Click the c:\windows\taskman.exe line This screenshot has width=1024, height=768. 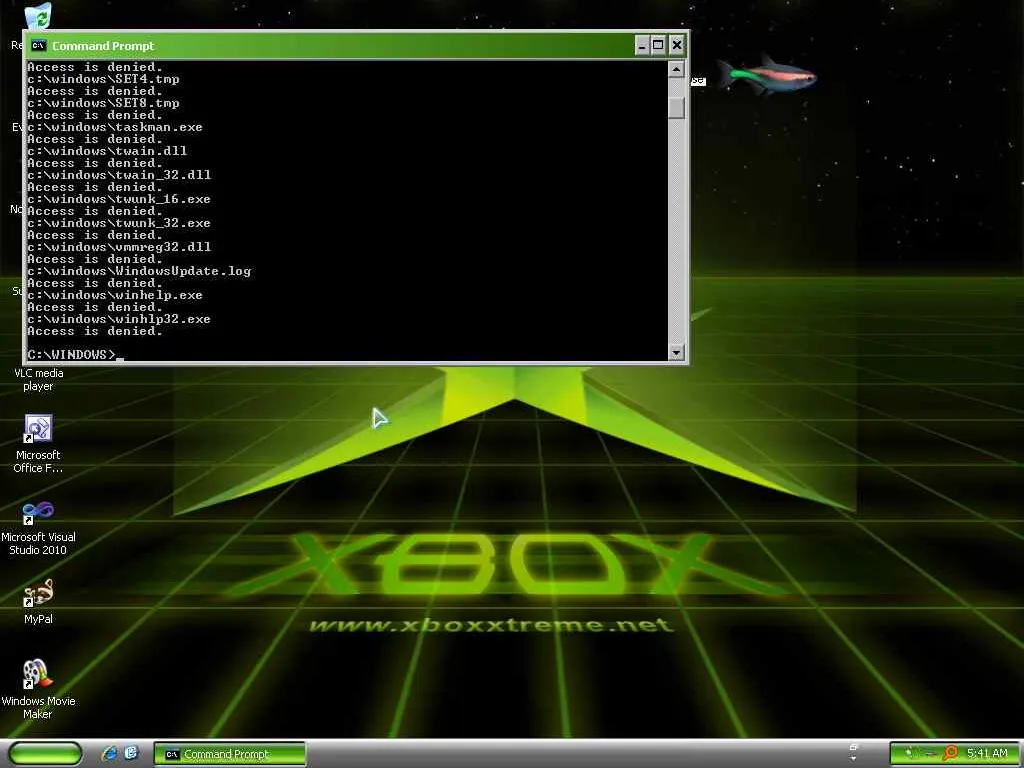pos(115,127)
